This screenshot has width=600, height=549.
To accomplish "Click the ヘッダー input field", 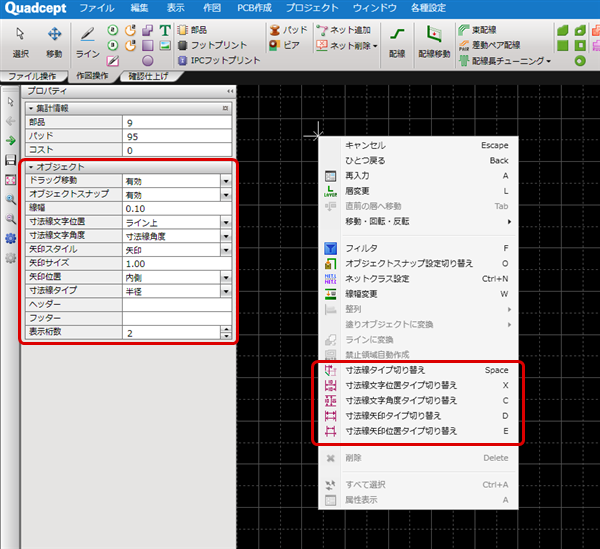I will pyautogui.click(x=177, y=305).
